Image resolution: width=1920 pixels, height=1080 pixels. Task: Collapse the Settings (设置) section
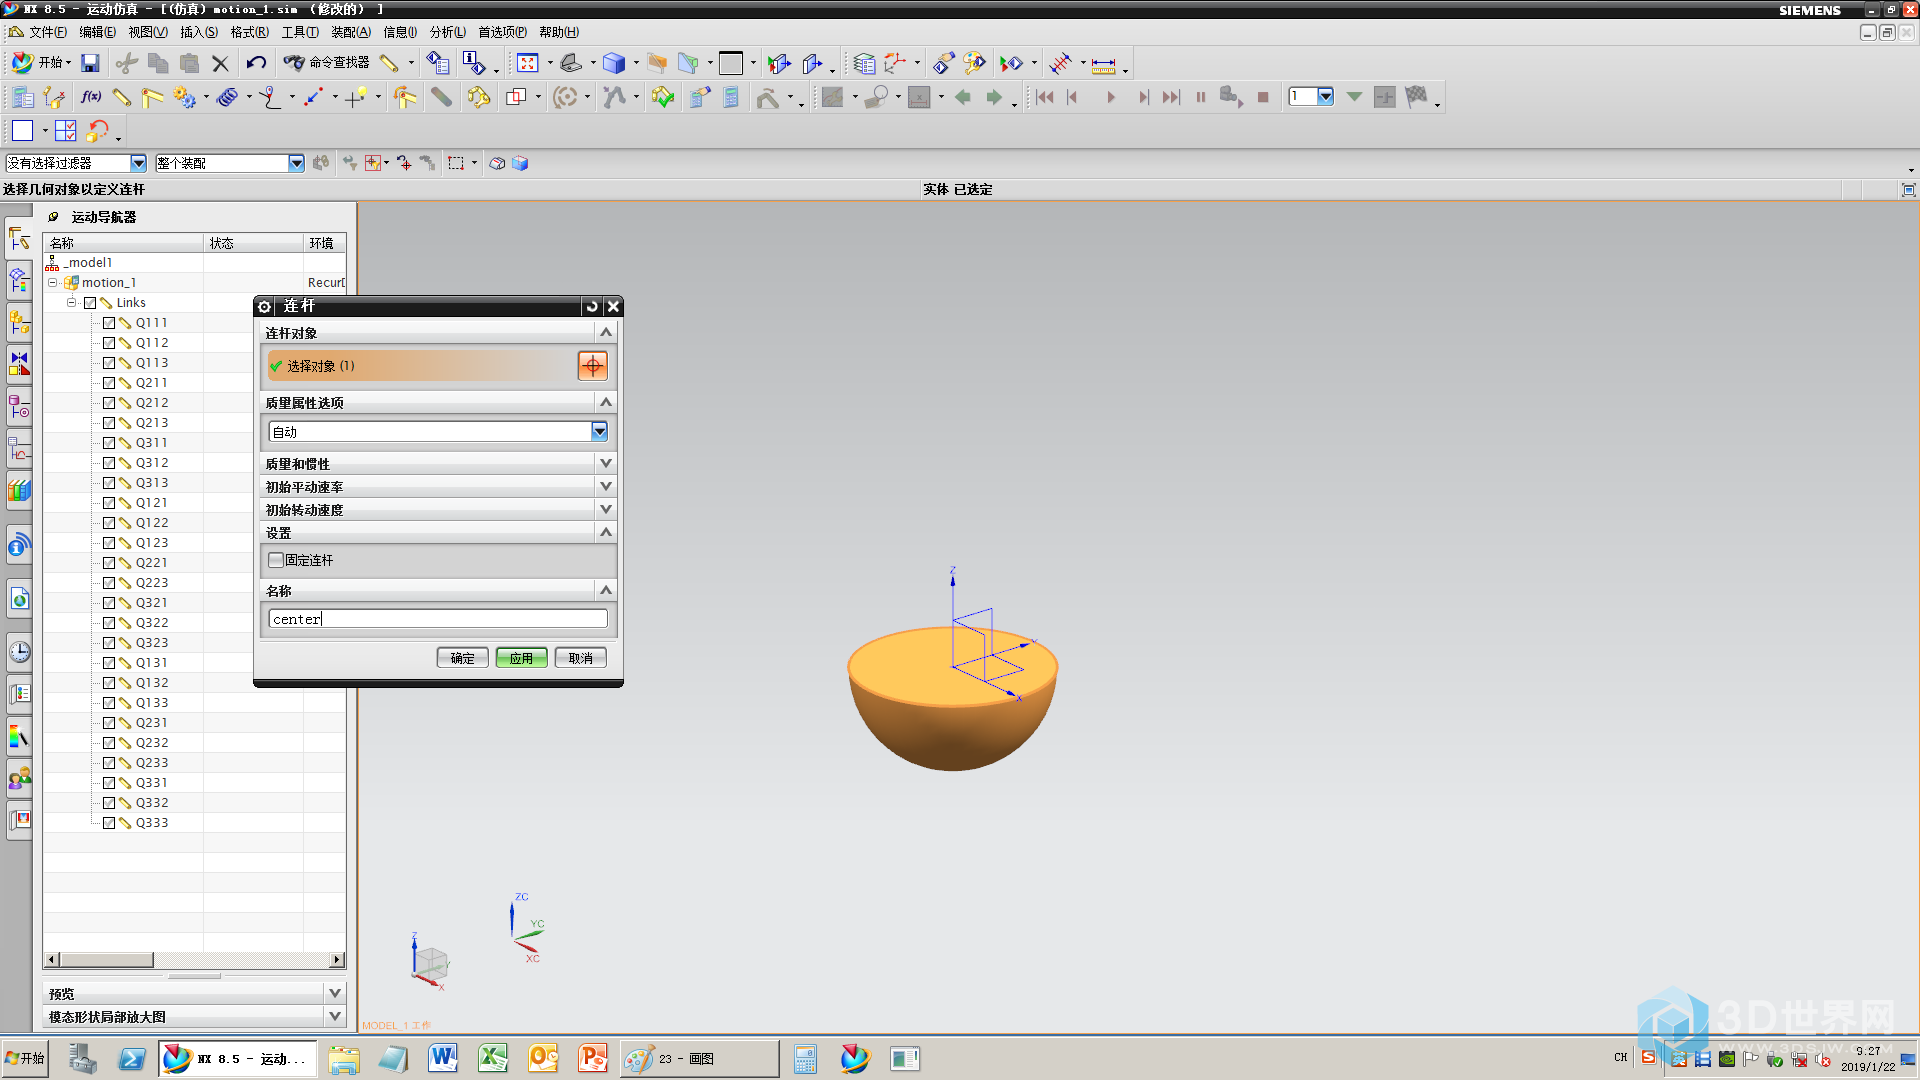[x=438, y=532]
